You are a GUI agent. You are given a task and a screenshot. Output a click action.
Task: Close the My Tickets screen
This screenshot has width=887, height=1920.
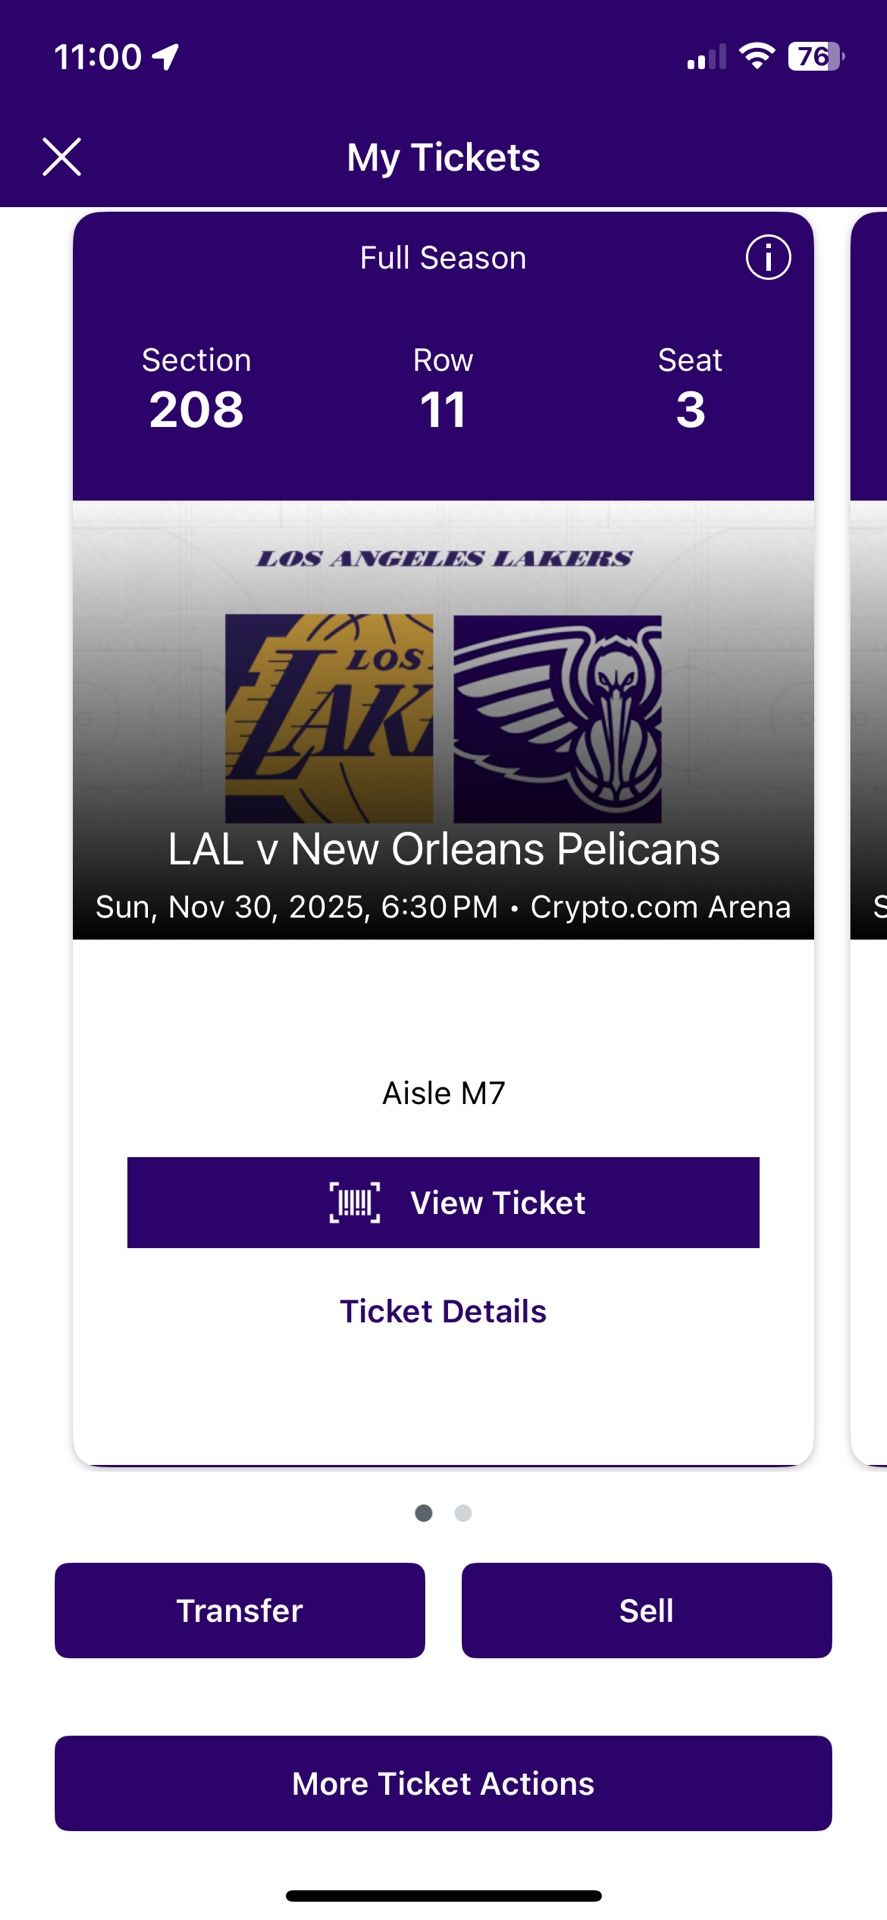[x=62, y=157]
